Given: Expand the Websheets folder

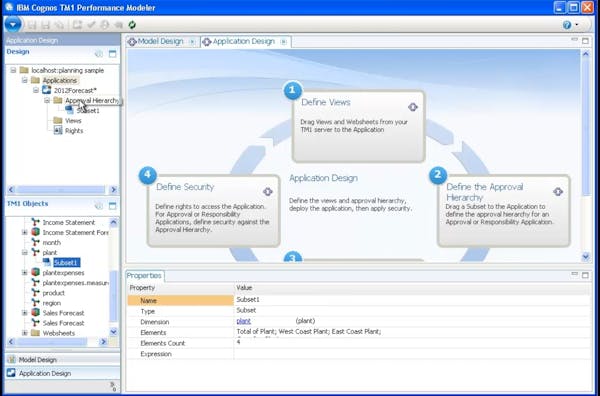Looking at the screenshot, I should point(24,333).
